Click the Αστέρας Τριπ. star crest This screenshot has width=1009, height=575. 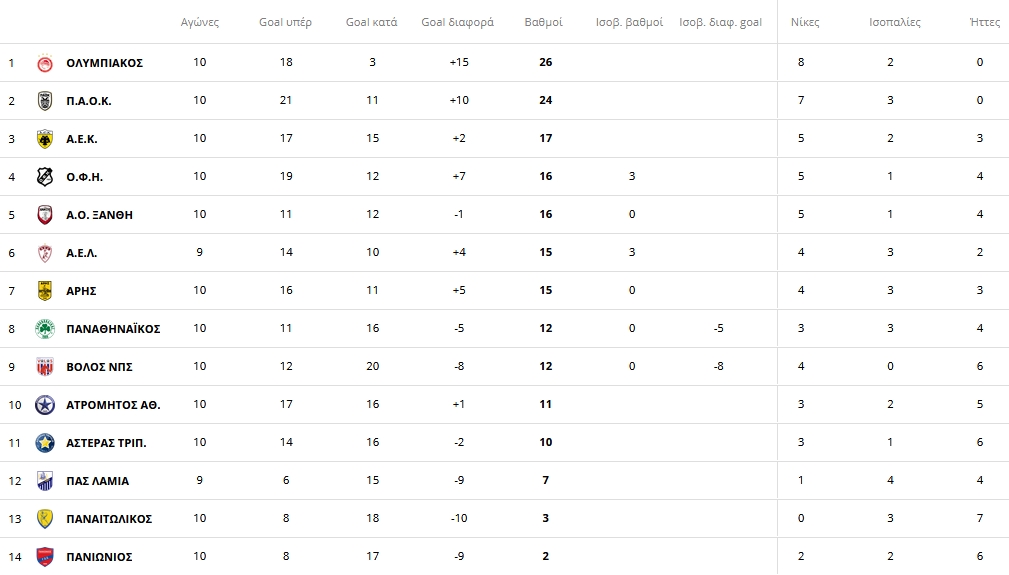44,443
